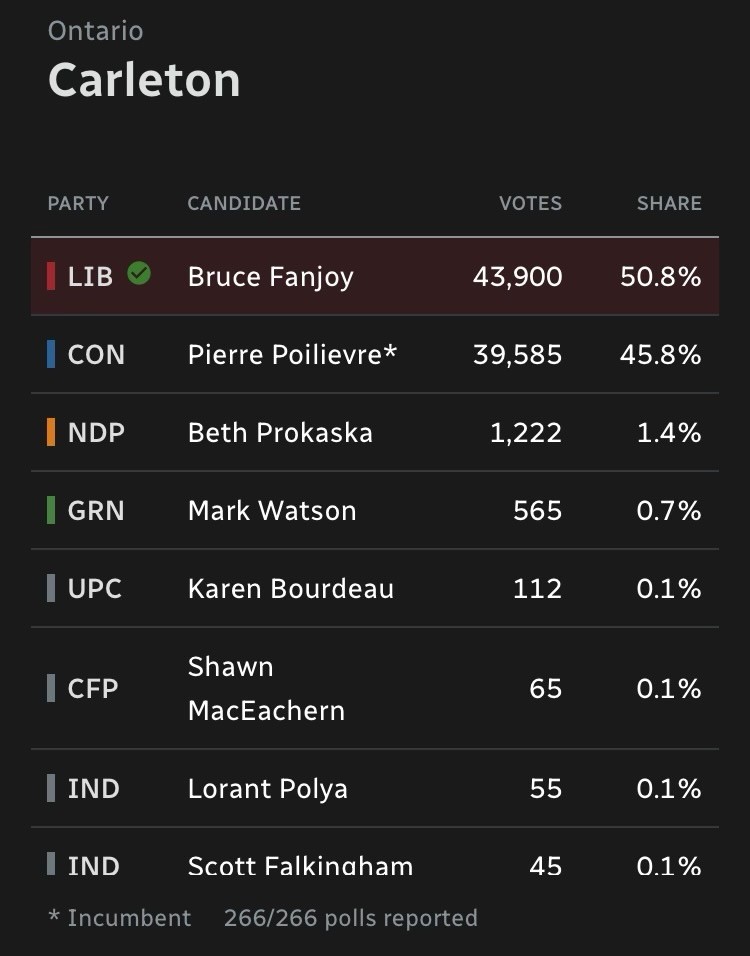This screenshot has width=750, height=956.
Task: Open Beth Prokaska candidate entry
Action: [280, 433]
